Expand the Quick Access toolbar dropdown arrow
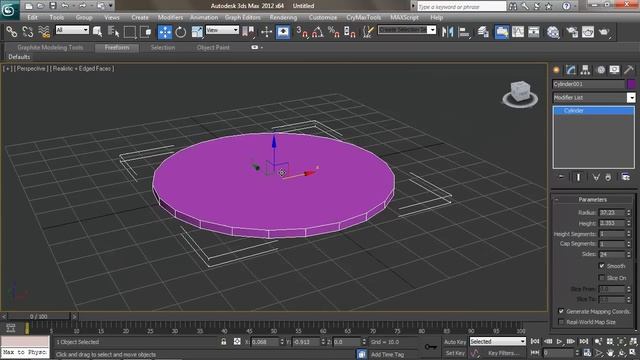Screen dimensions: 640x360 tap(111, 6)
